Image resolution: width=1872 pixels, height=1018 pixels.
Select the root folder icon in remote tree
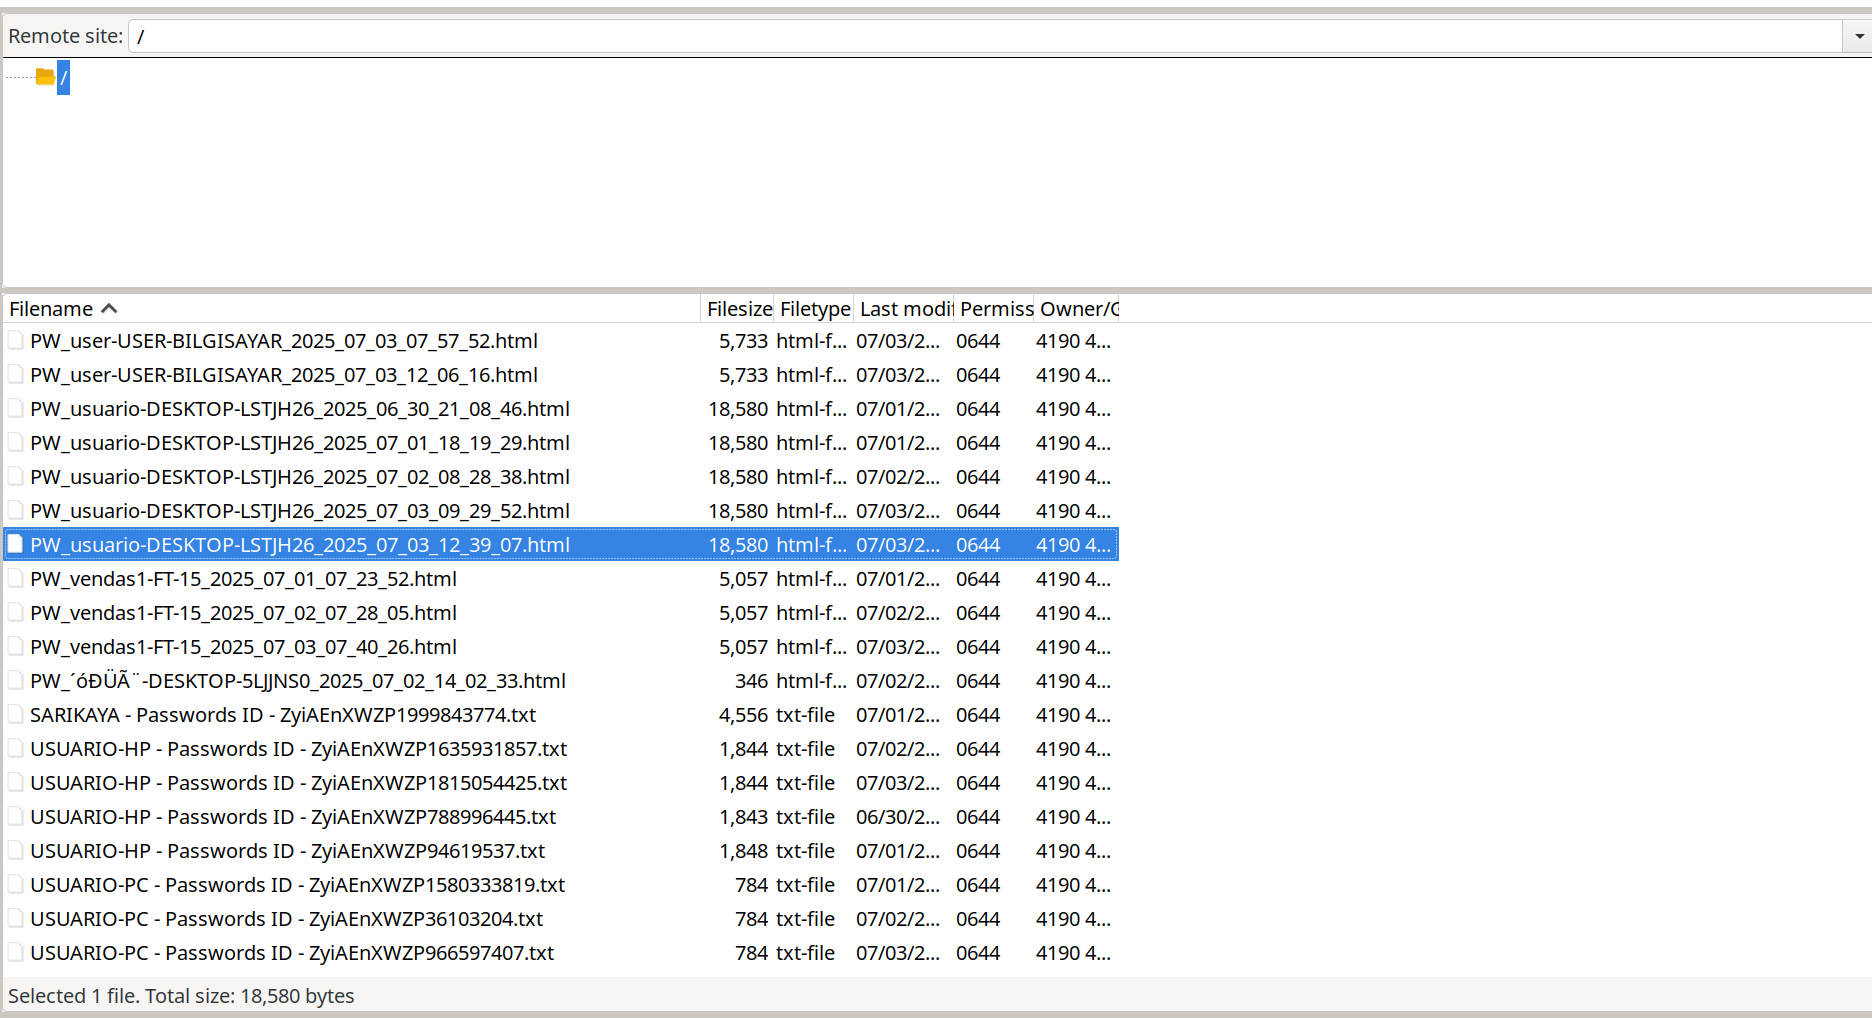45,77
